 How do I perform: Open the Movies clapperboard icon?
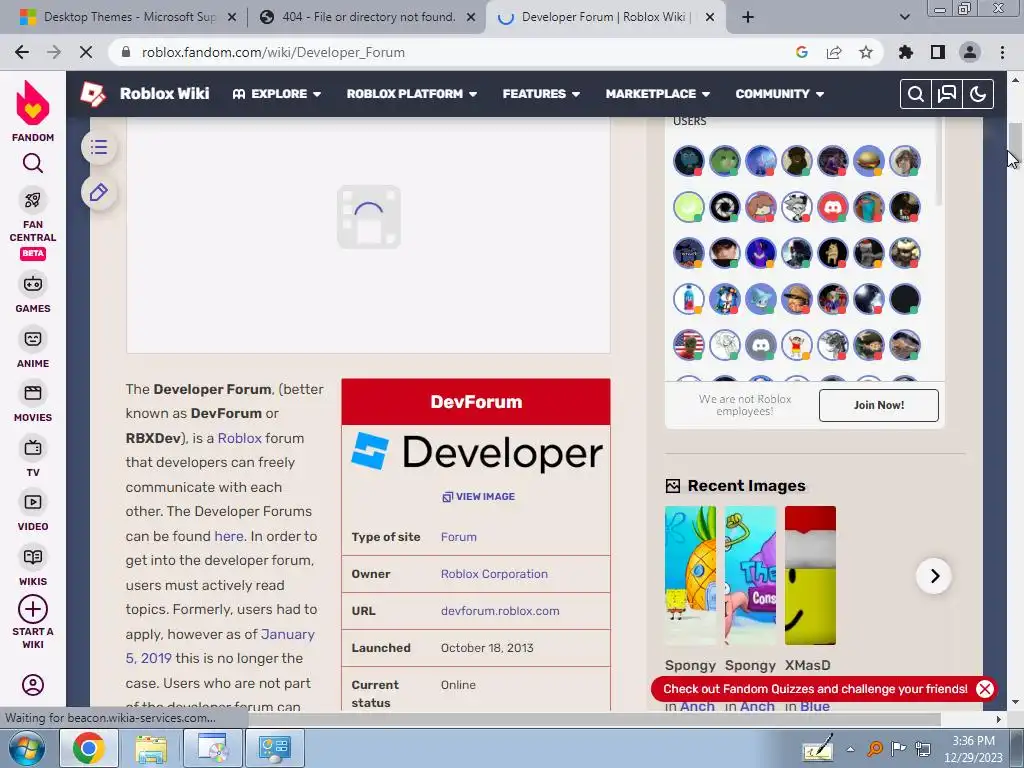(33, 393)
